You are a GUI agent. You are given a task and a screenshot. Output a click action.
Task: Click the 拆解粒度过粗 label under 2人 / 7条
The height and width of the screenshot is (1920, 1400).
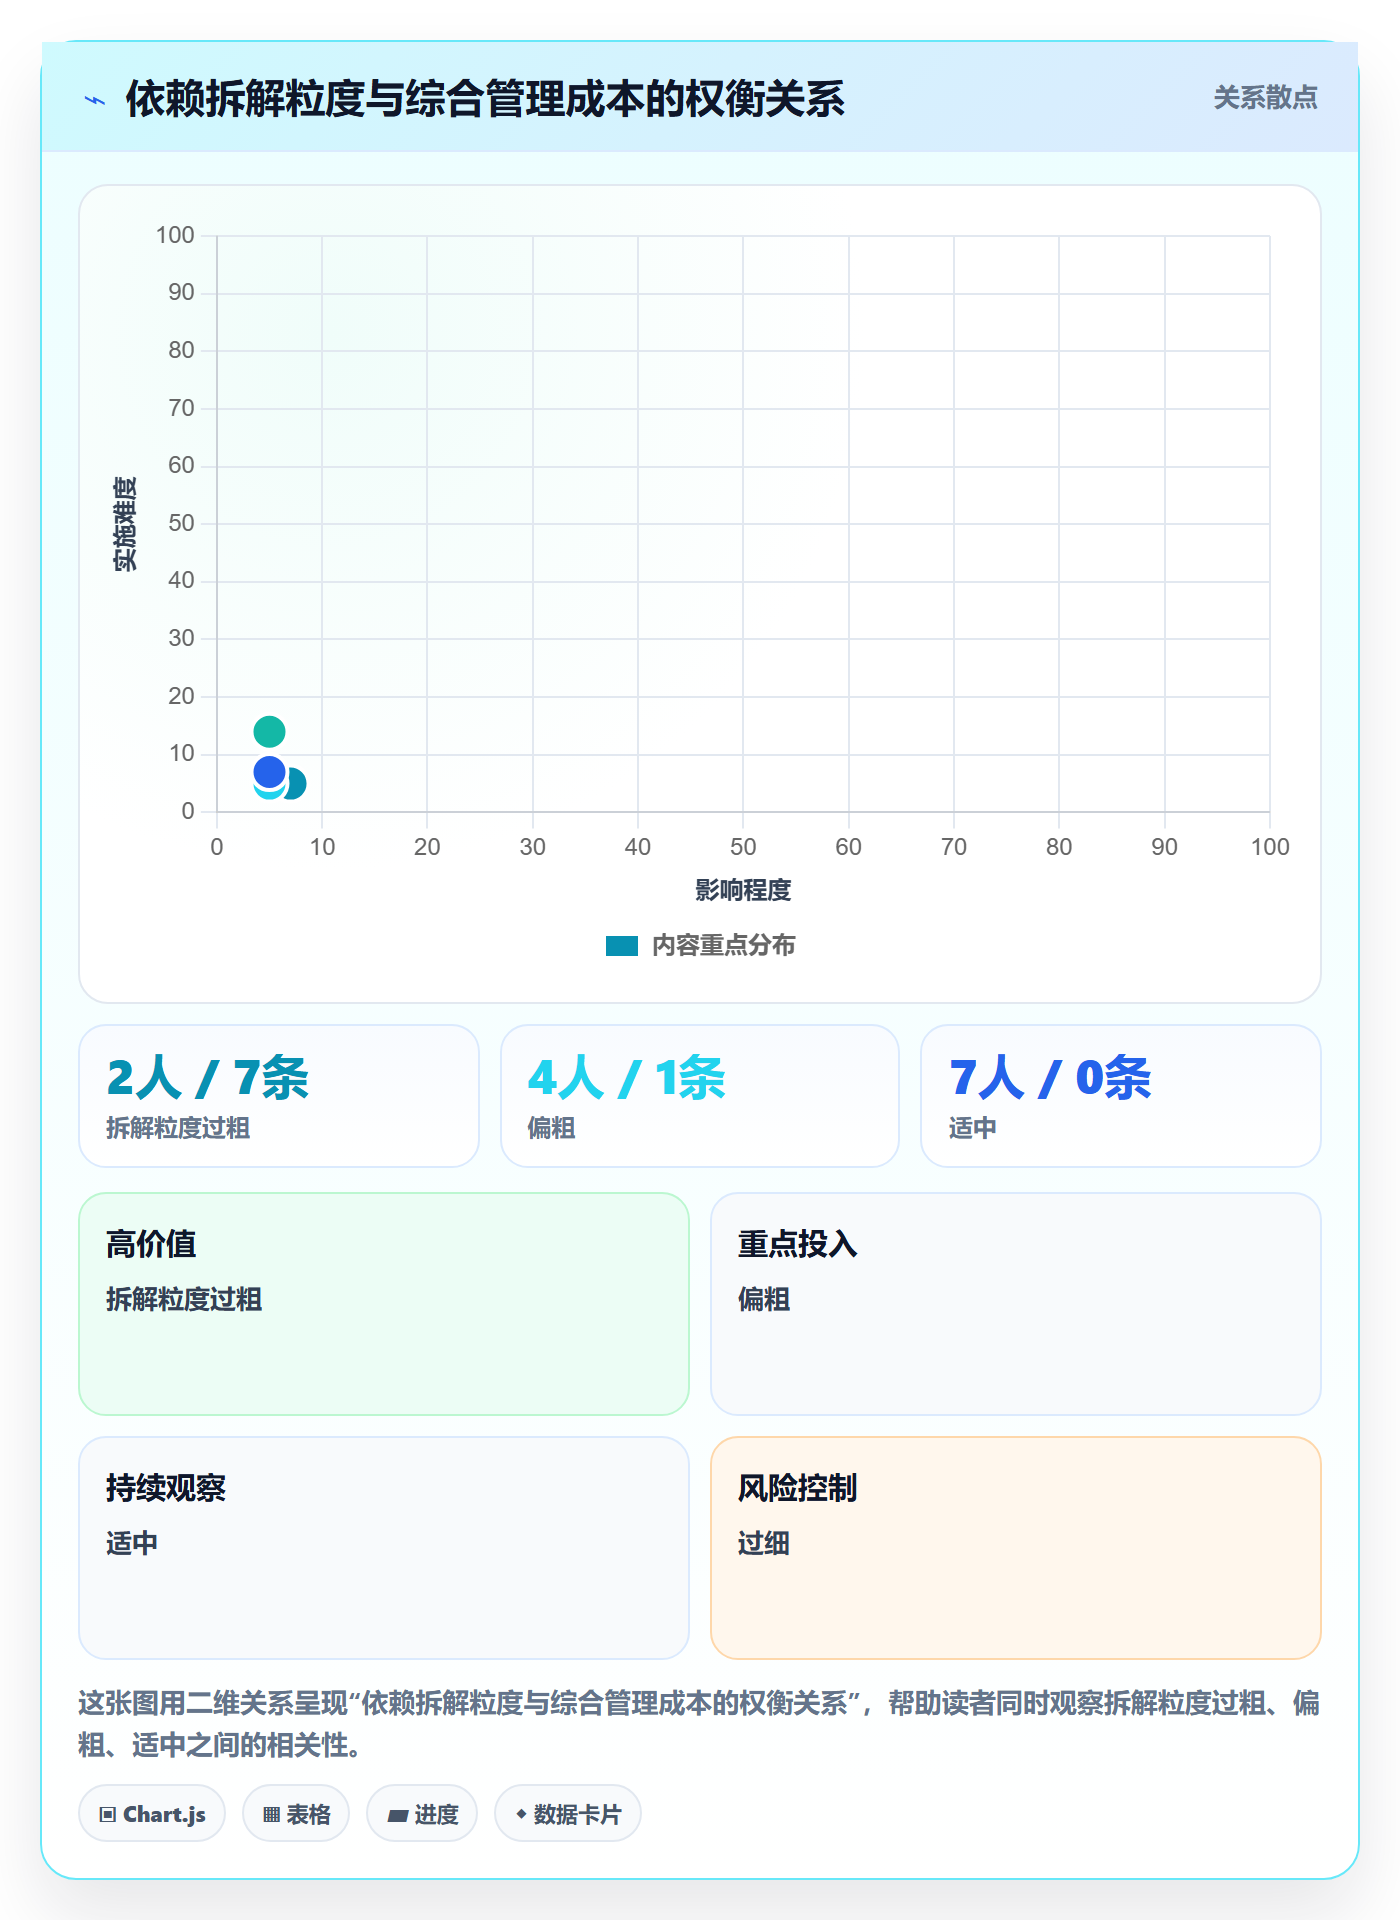click(178, 1128)
